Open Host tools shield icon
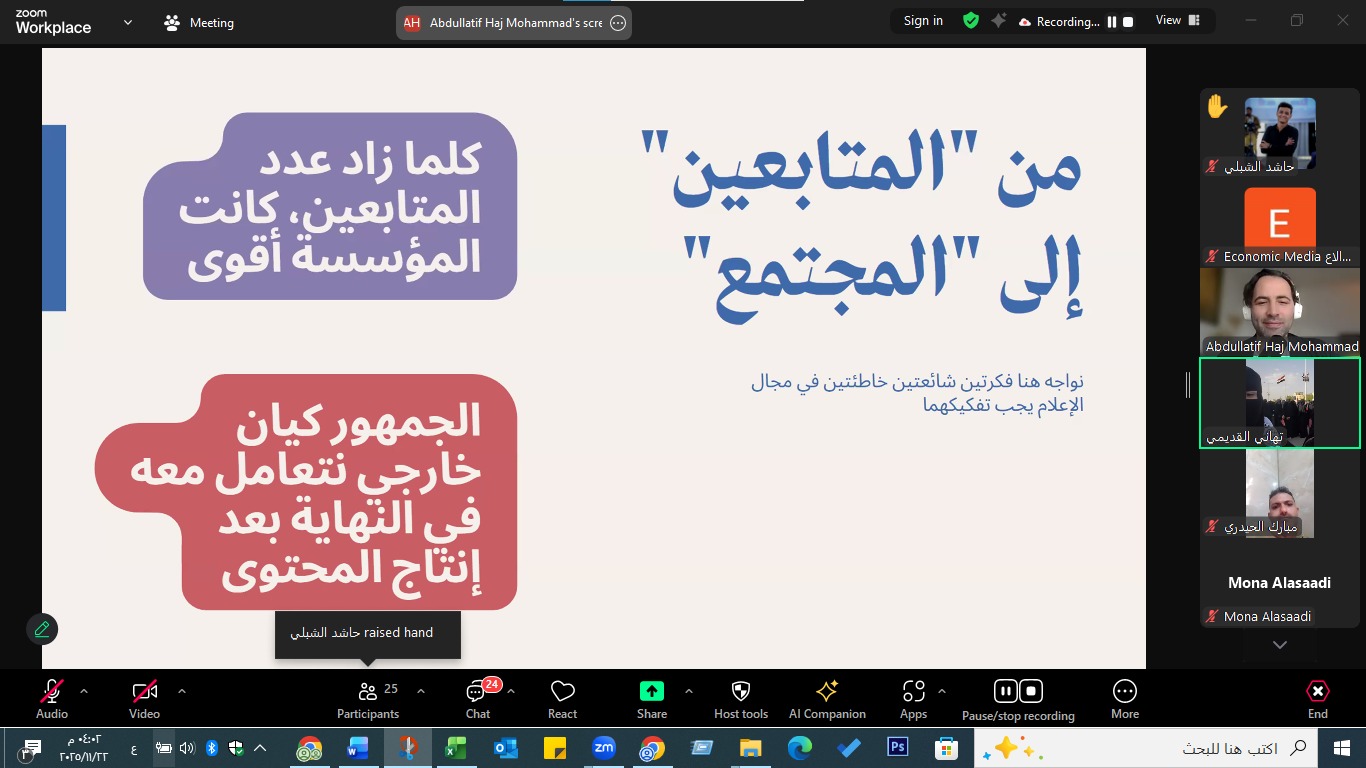This screenshot has height=768, width=1366. [740, 699]
